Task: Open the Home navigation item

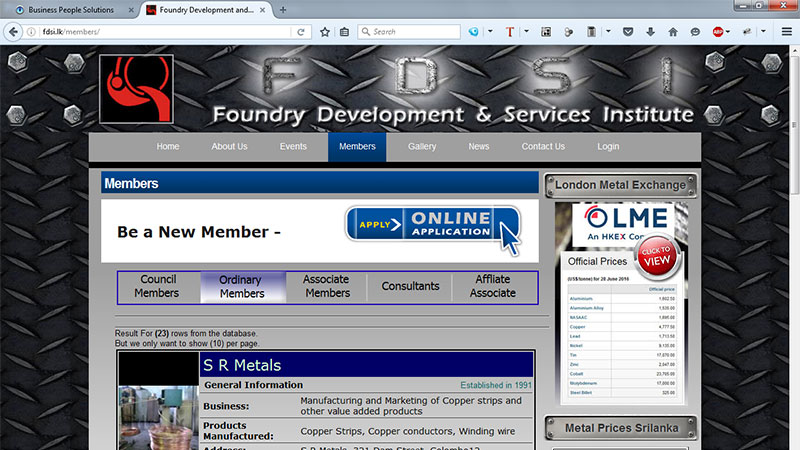Action: 168,146
